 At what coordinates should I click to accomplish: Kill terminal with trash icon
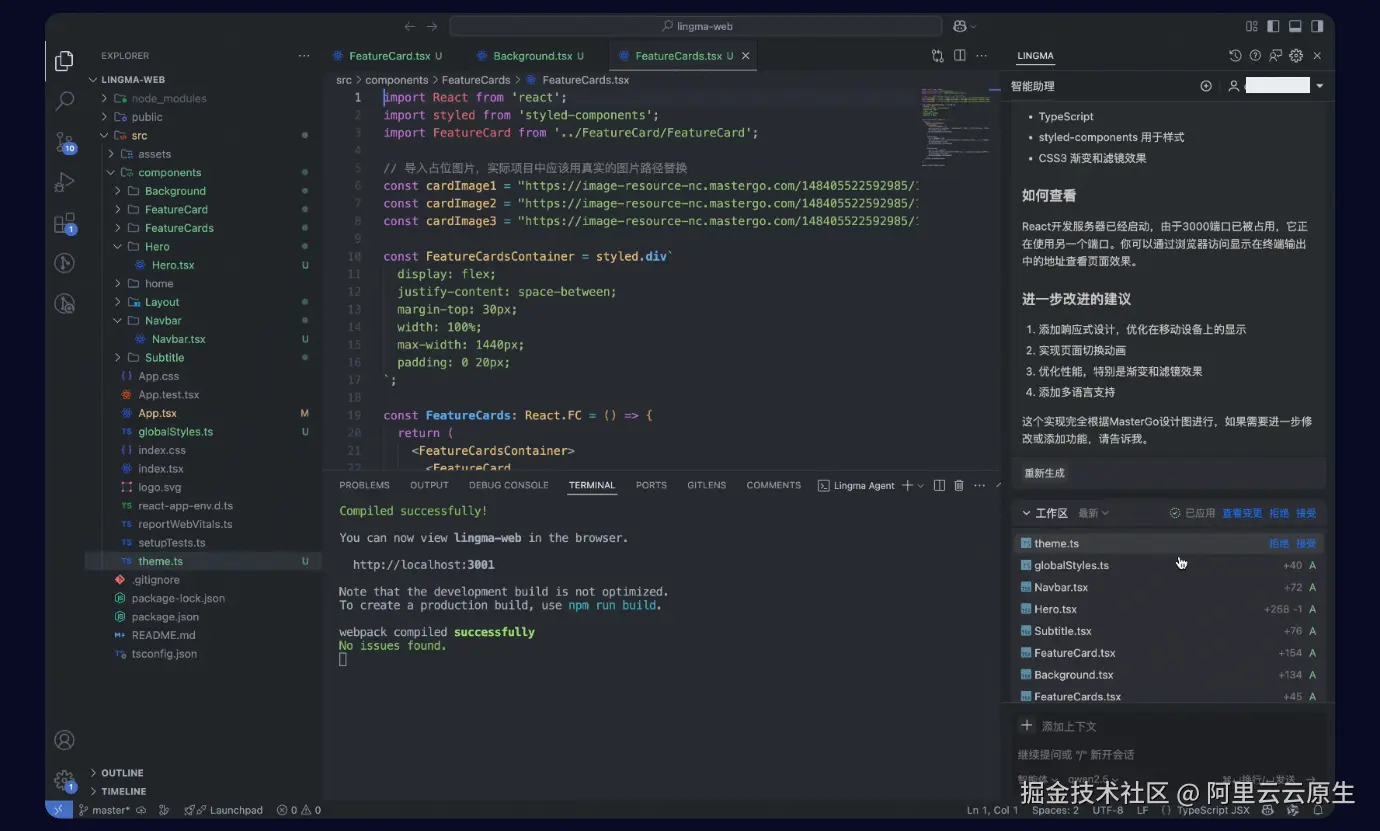pyautogui.click(x=959, y=485)
